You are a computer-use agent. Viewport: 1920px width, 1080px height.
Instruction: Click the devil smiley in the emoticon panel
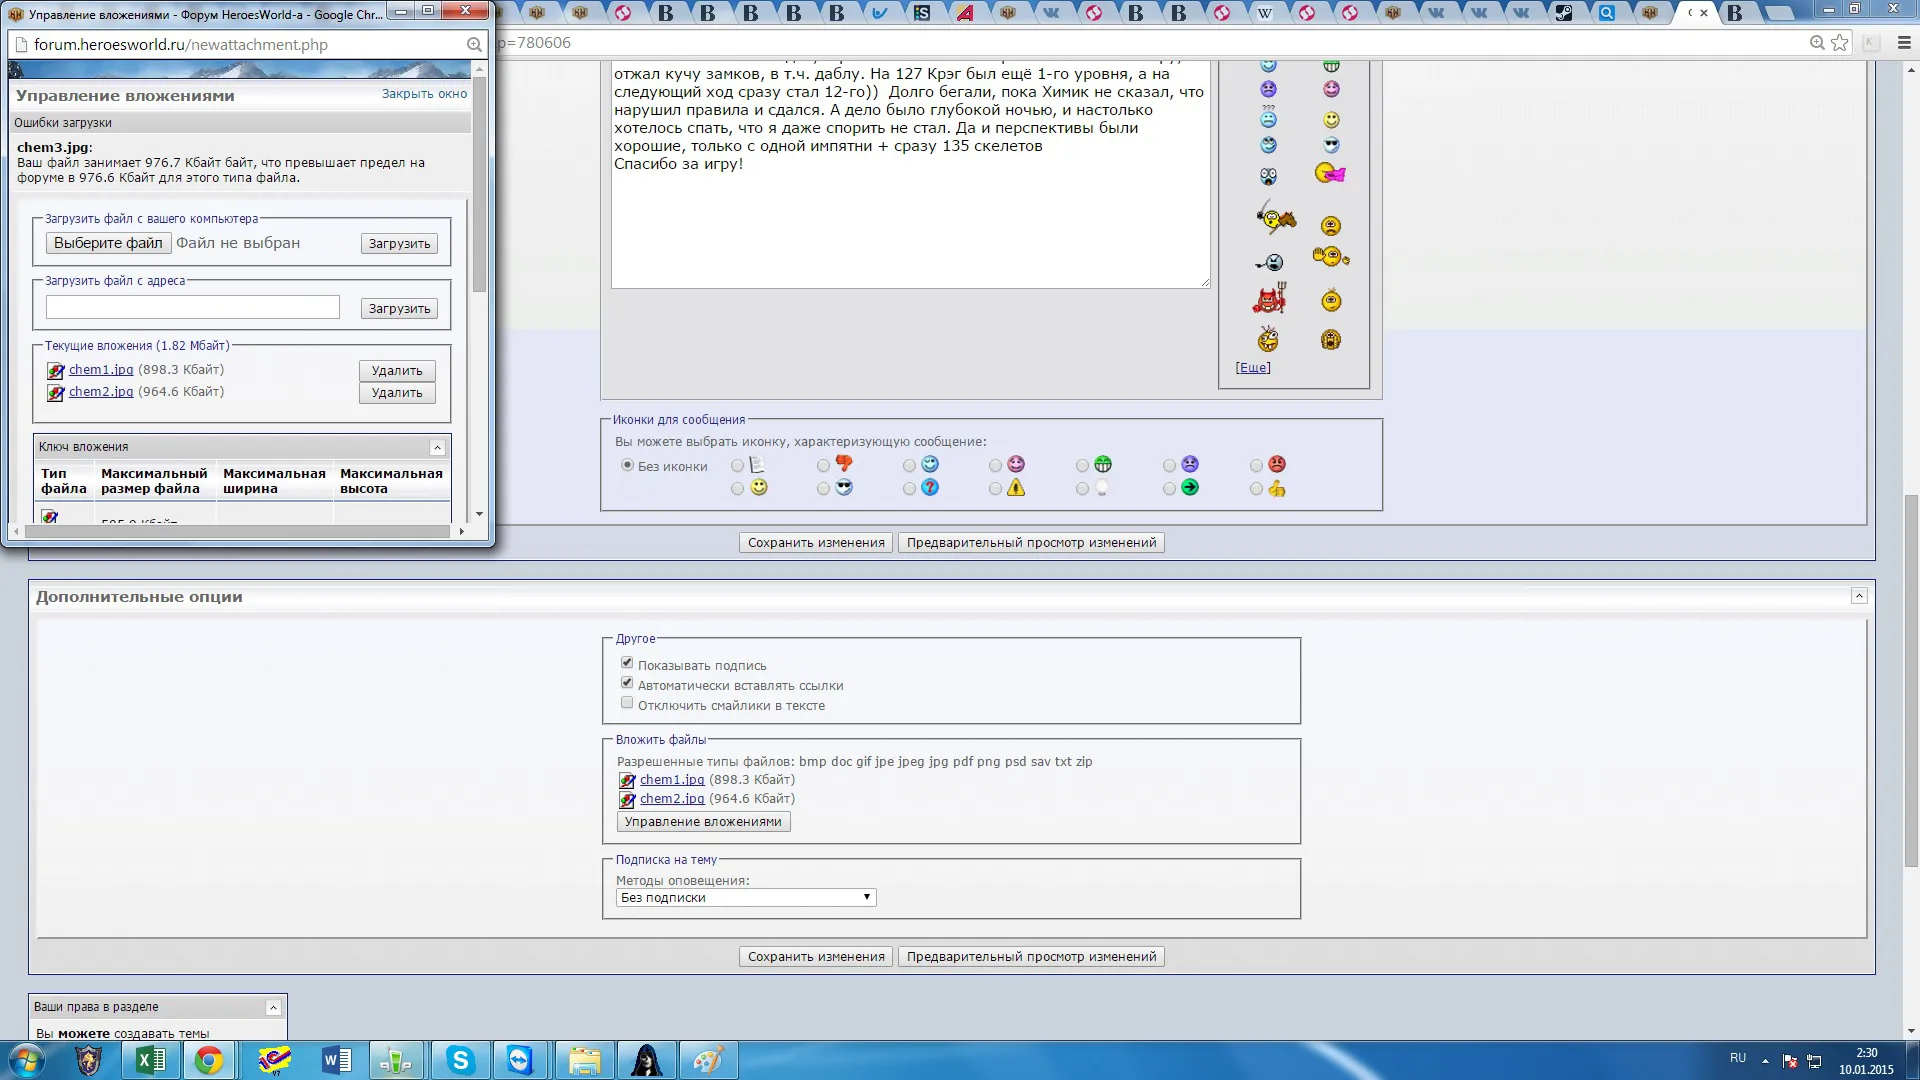1269,298
